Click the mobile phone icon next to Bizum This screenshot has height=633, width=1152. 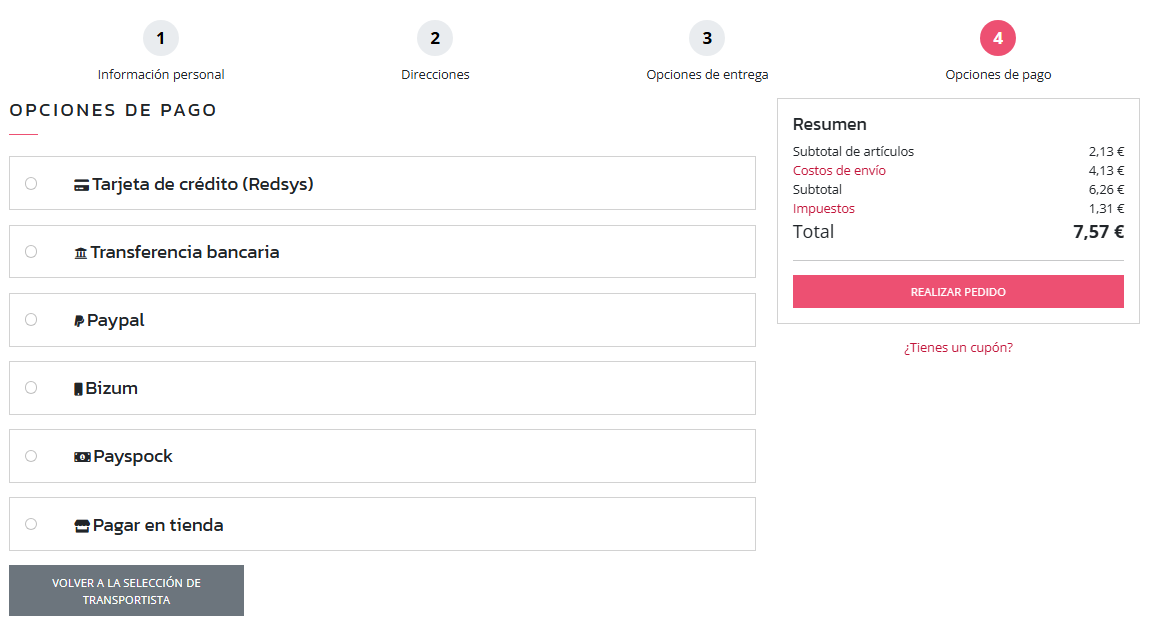(x=78, y=389)
